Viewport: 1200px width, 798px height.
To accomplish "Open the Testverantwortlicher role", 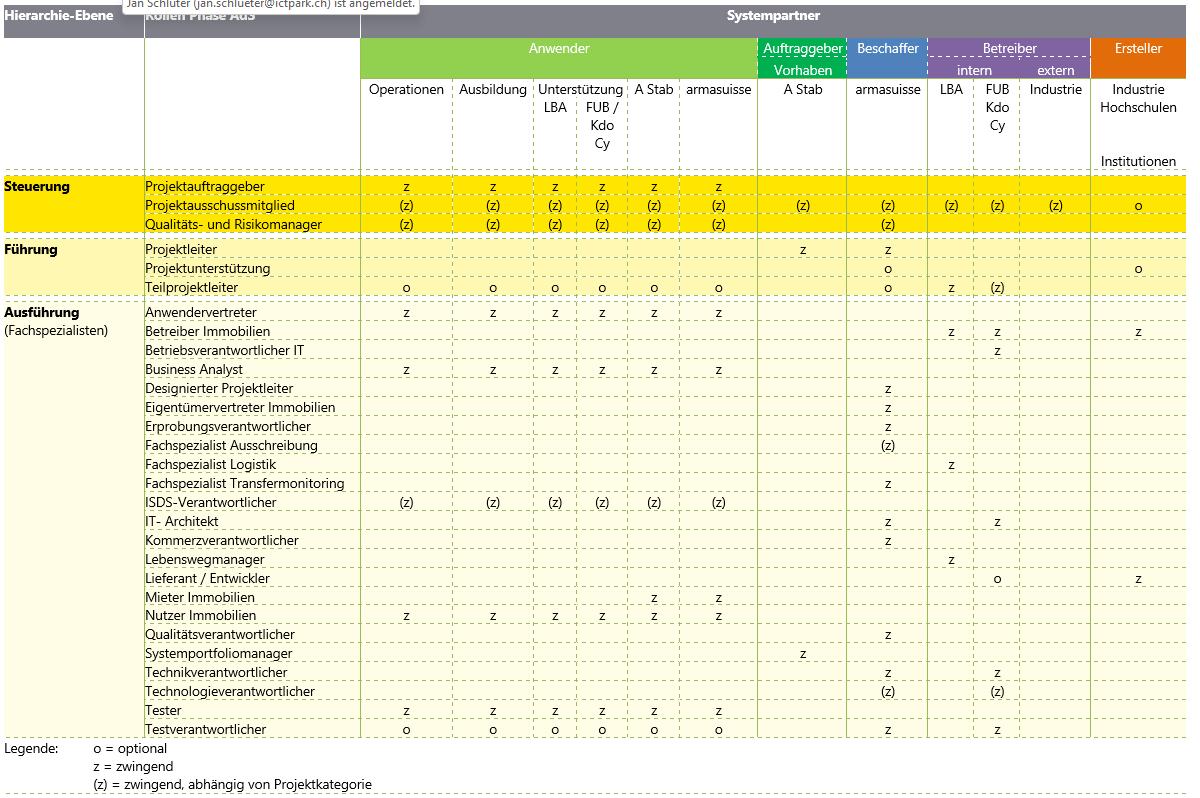I will coord(206,730).
